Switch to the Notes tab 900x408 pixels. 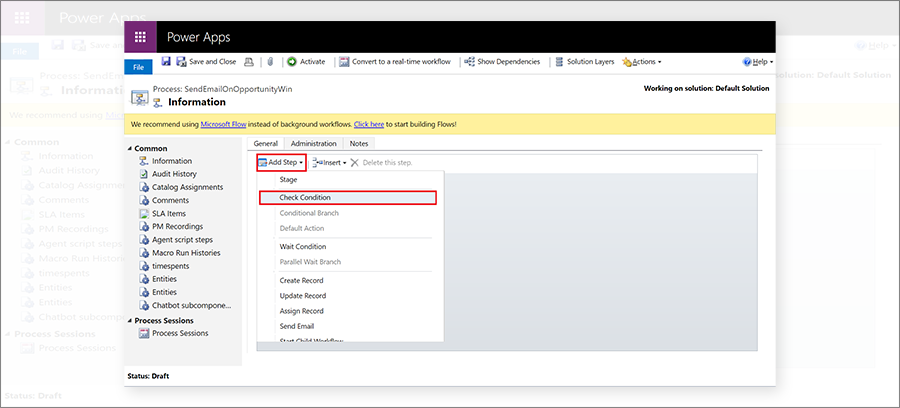(359, 143)
